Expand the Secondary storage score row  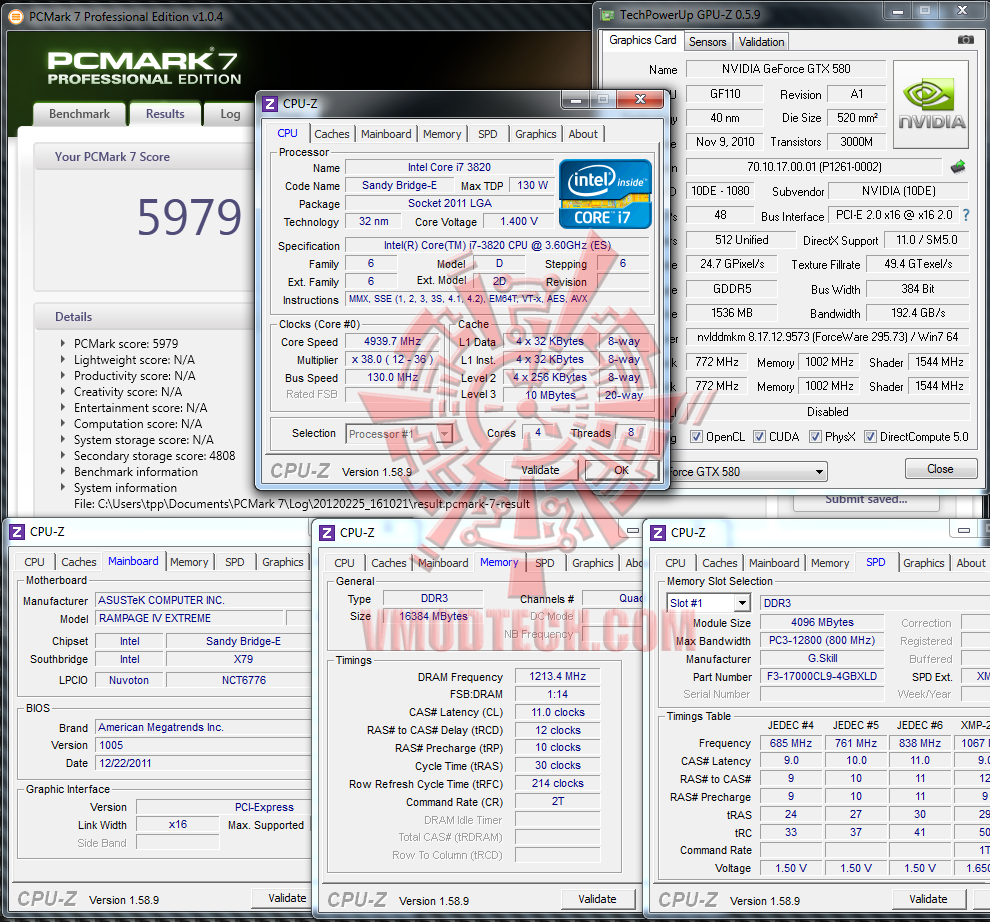[x=63, y=455]
